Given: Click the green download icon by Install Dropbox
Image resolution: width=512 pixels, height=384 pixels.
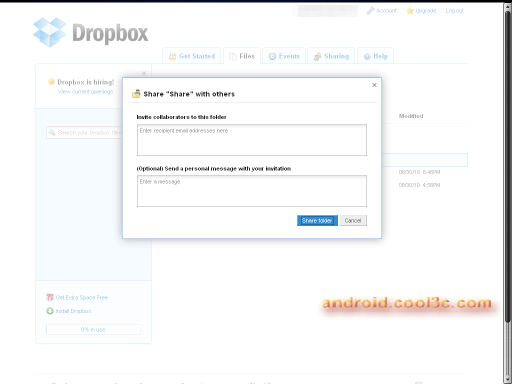Looking at the screenshot, I should coord(50,311).
